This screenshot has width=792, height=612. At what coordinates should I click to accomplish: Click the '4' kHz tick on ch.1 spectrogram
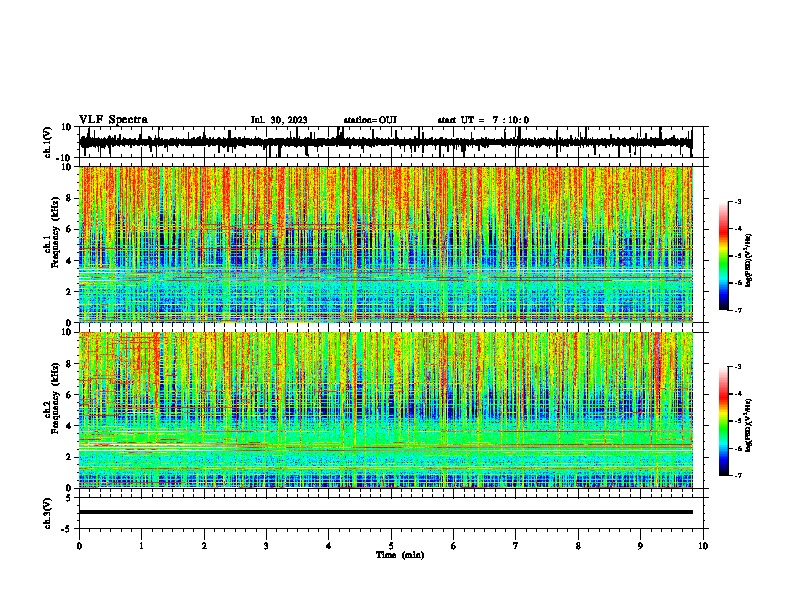[x=69, y=261]
